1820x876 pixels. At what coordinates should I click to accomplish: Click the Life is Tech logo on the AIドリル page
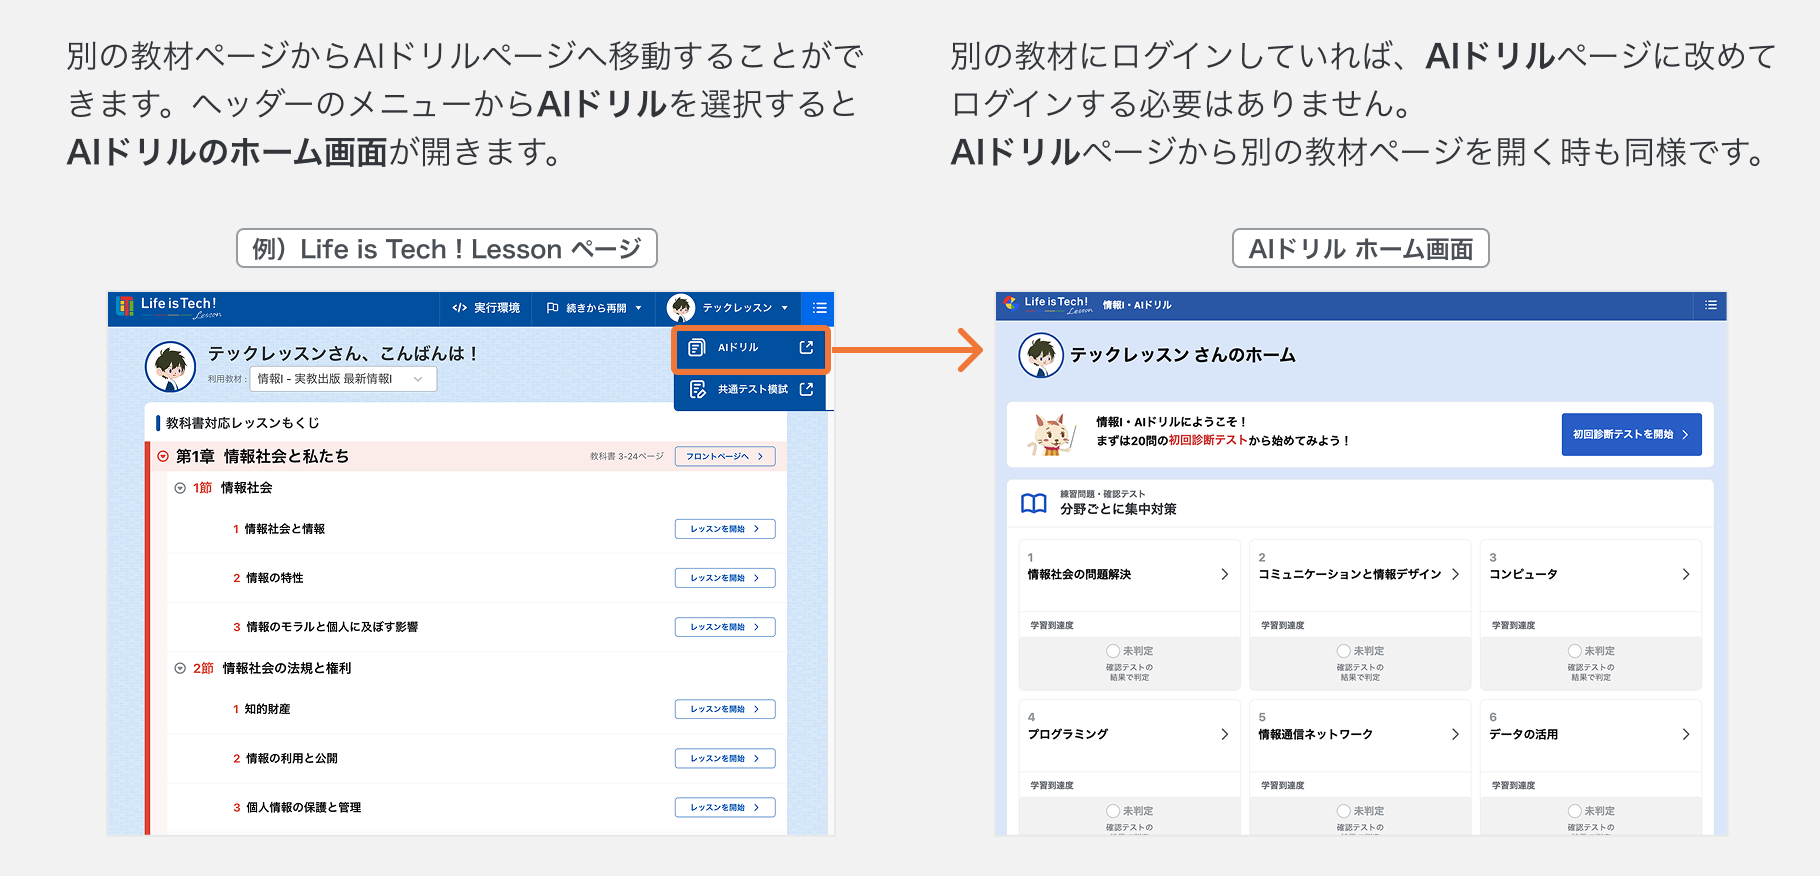1049,304
